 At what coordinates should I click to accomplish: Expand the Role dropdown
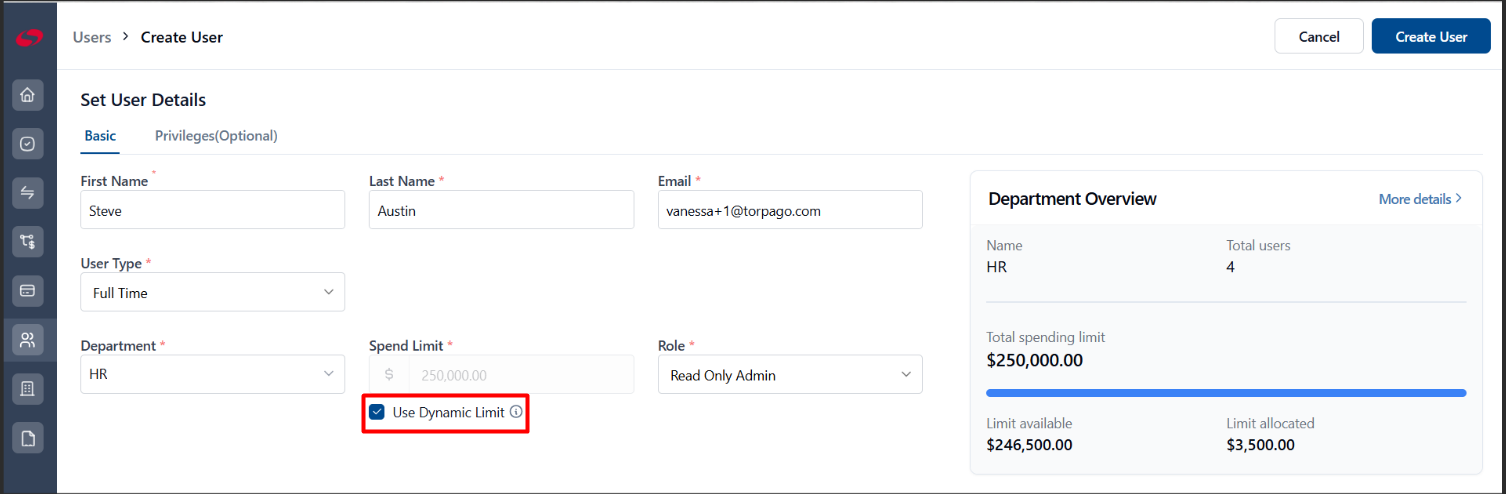790,374
